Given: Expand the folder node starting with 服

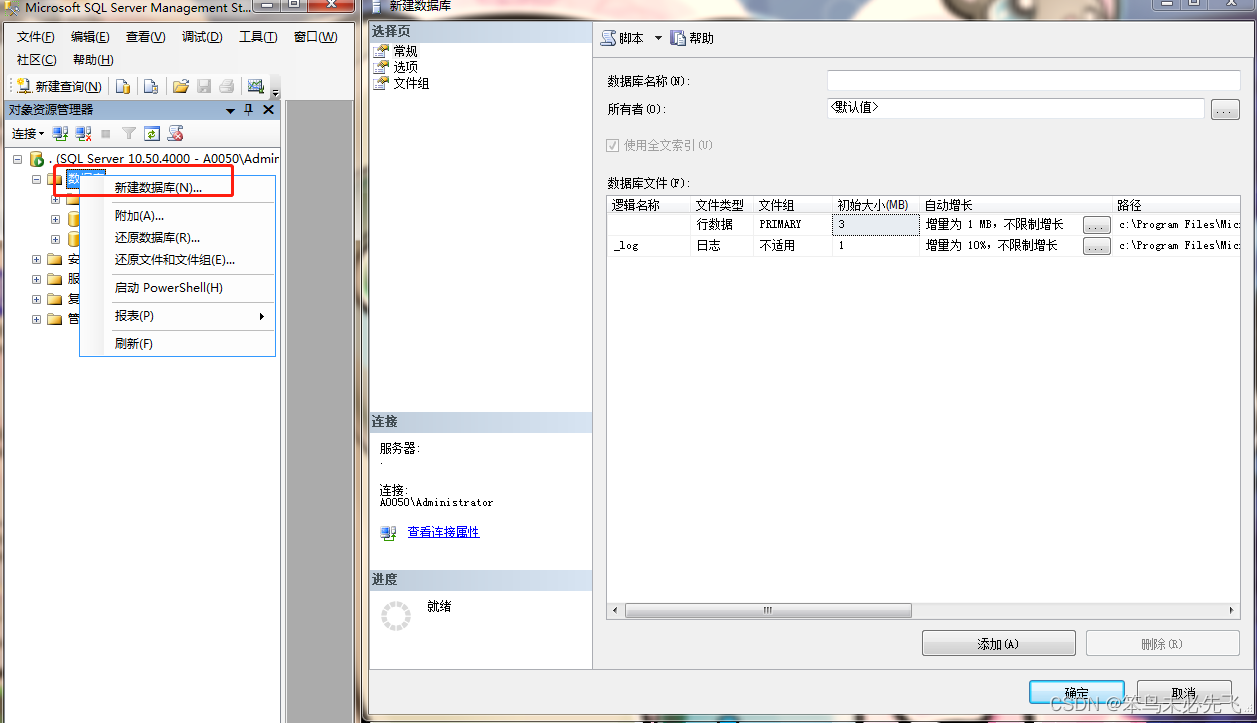Looking at the screenshot, I should point(36,279).
